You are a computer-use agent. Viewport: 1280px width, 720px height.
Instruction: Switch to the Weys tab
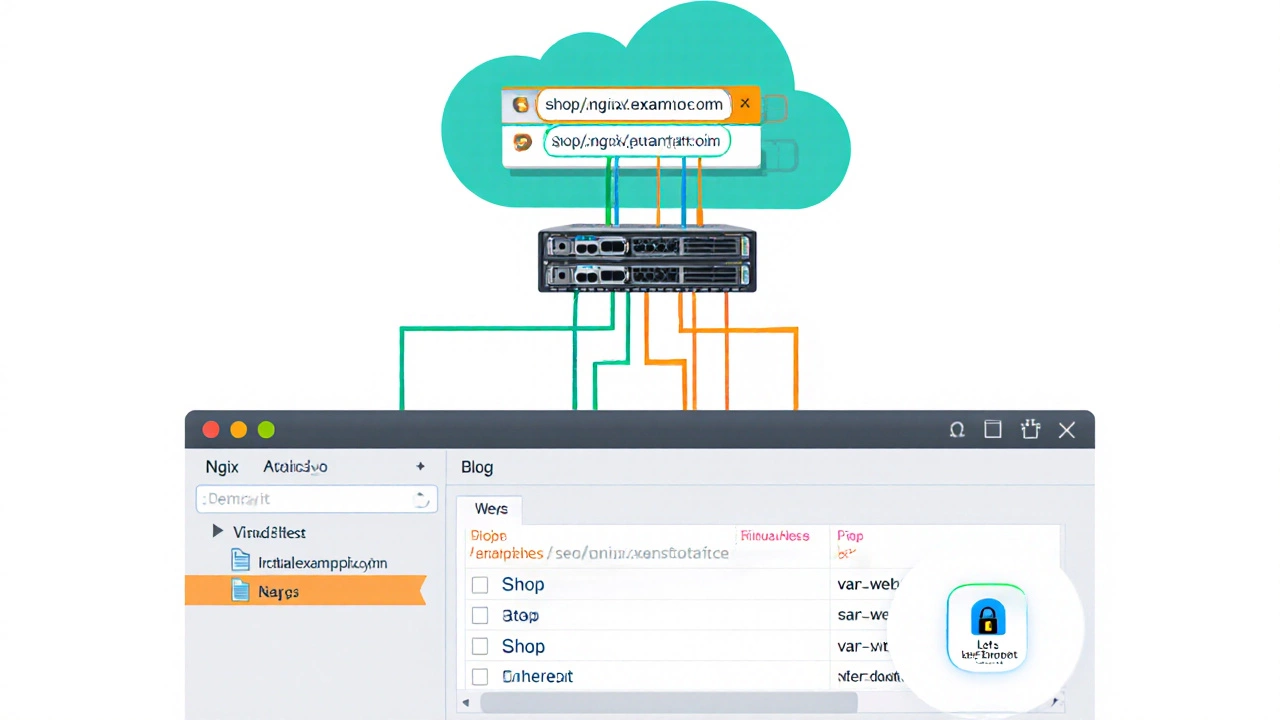pos(491,509)
